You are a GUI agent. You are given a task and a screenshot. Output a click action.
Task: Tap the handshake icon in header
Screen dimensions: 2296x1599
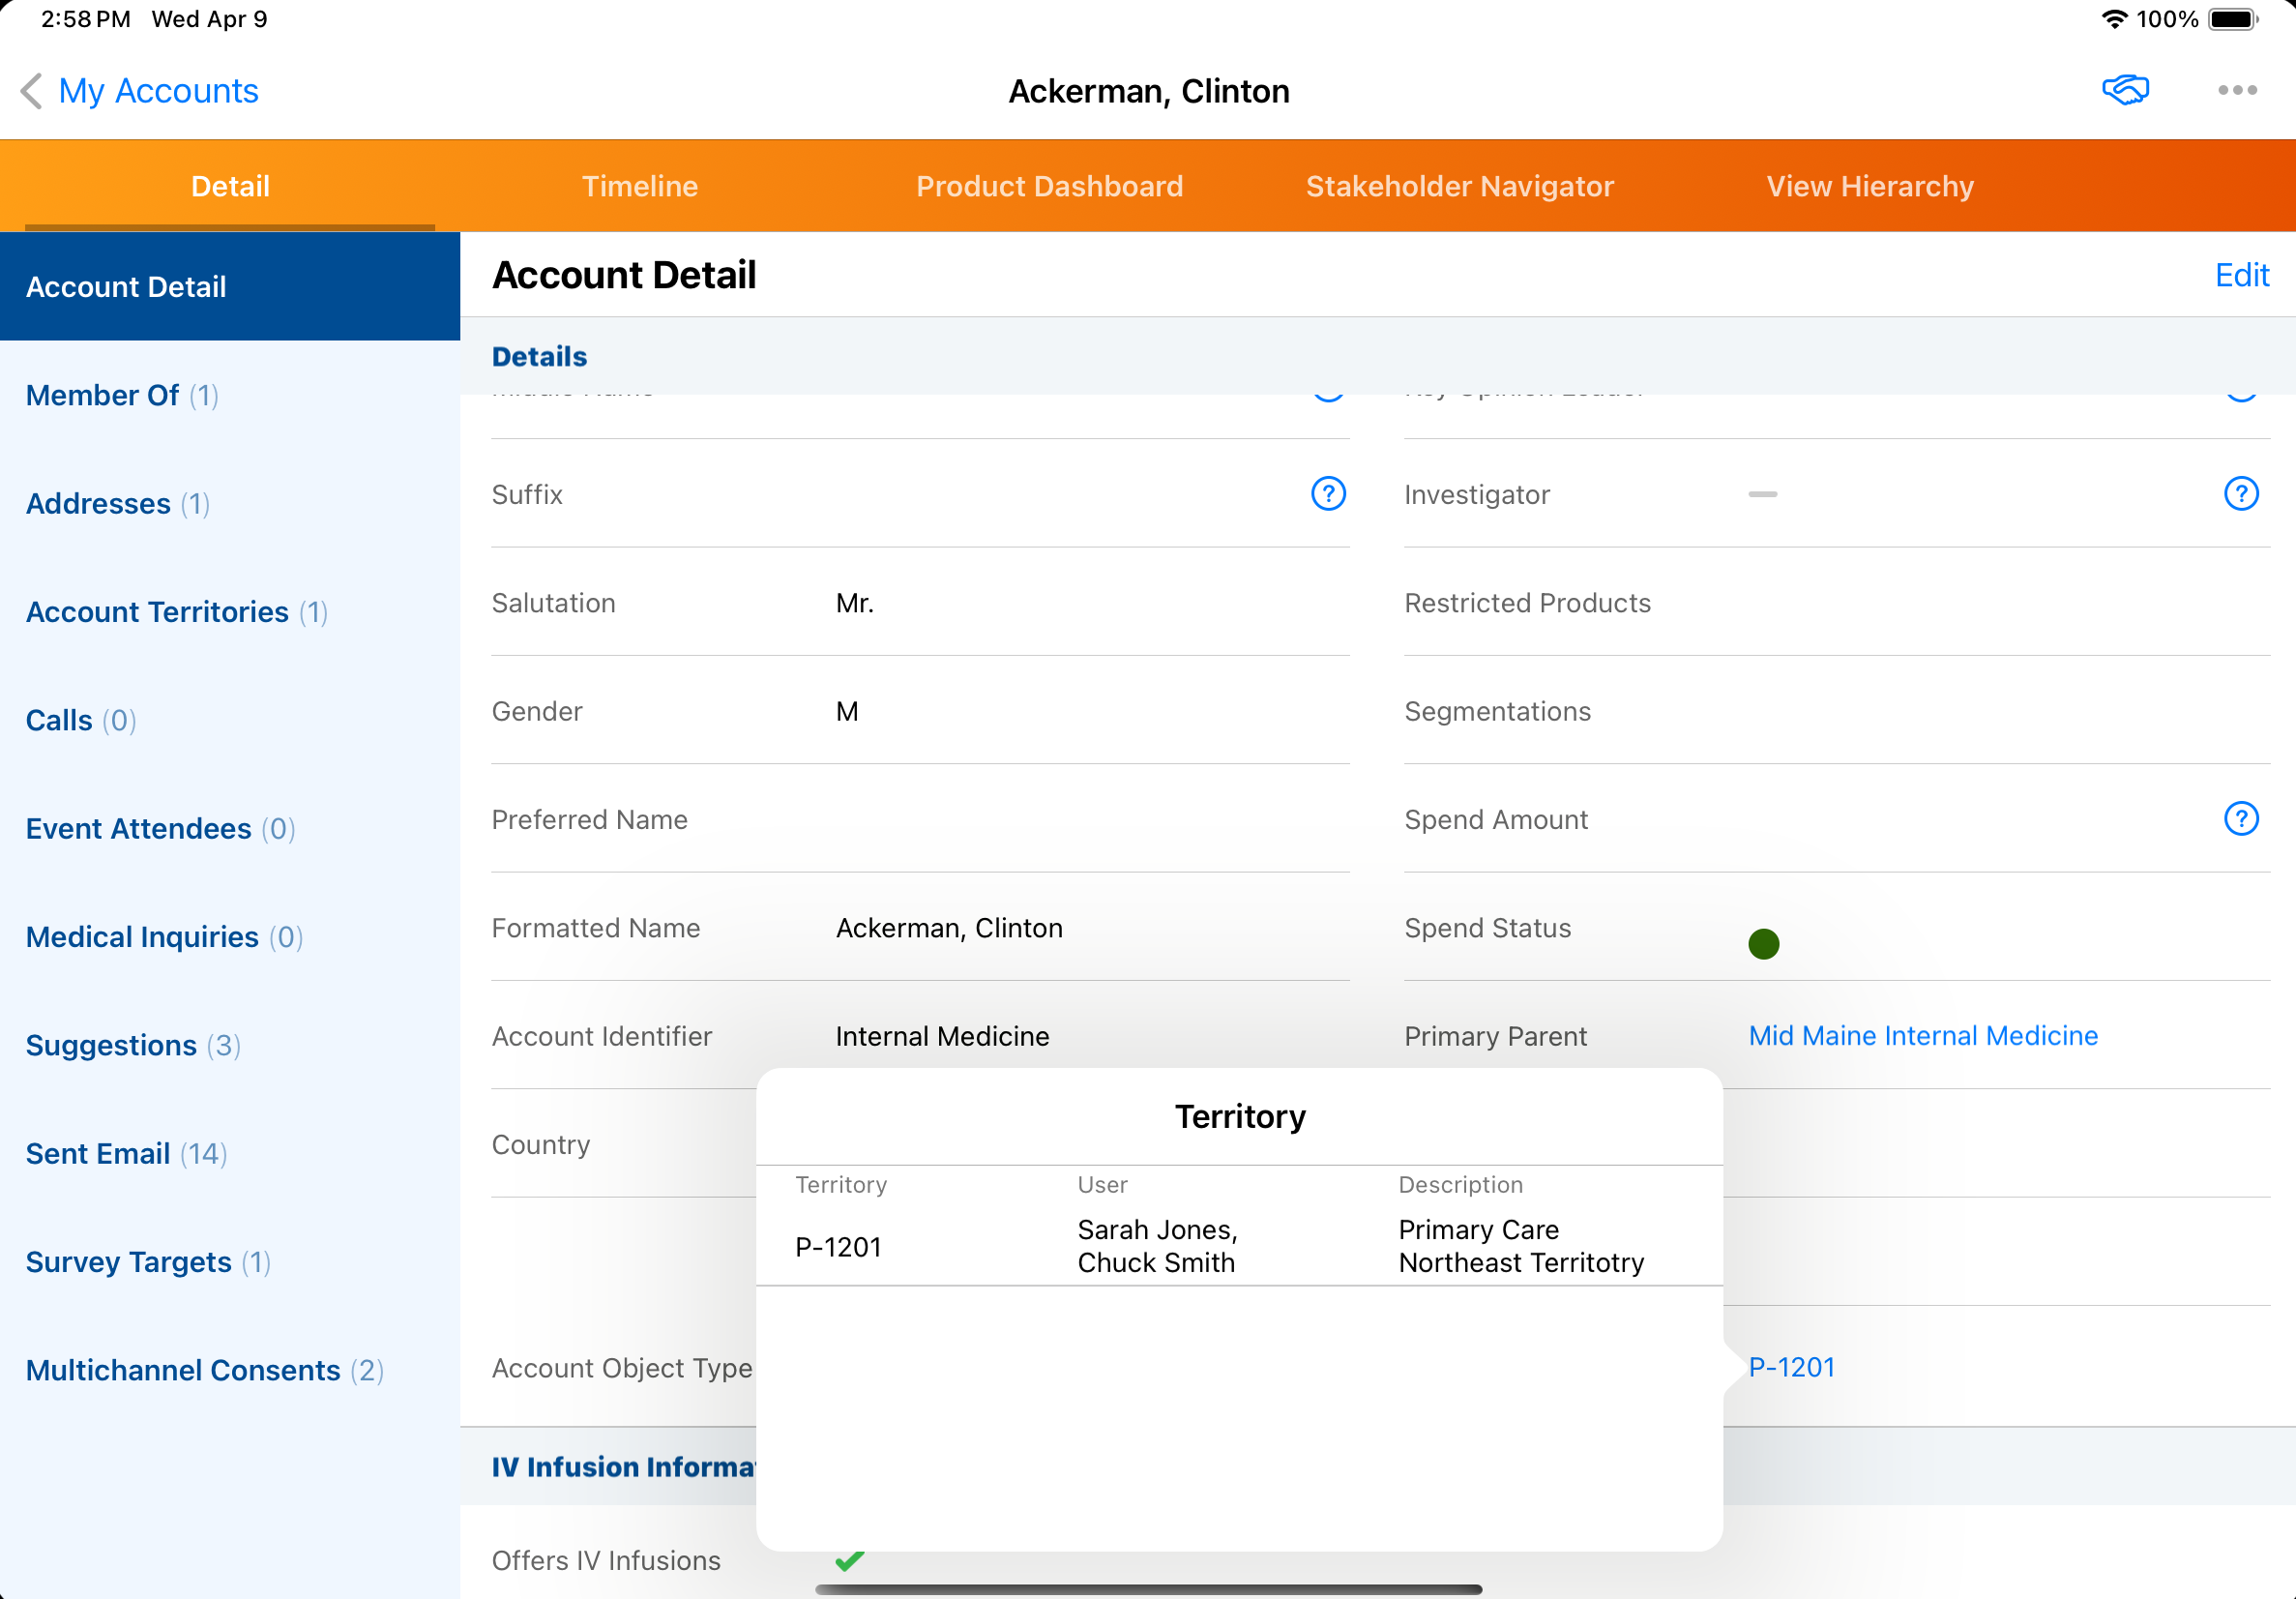pyautogui.click(x=2124, y=90)
